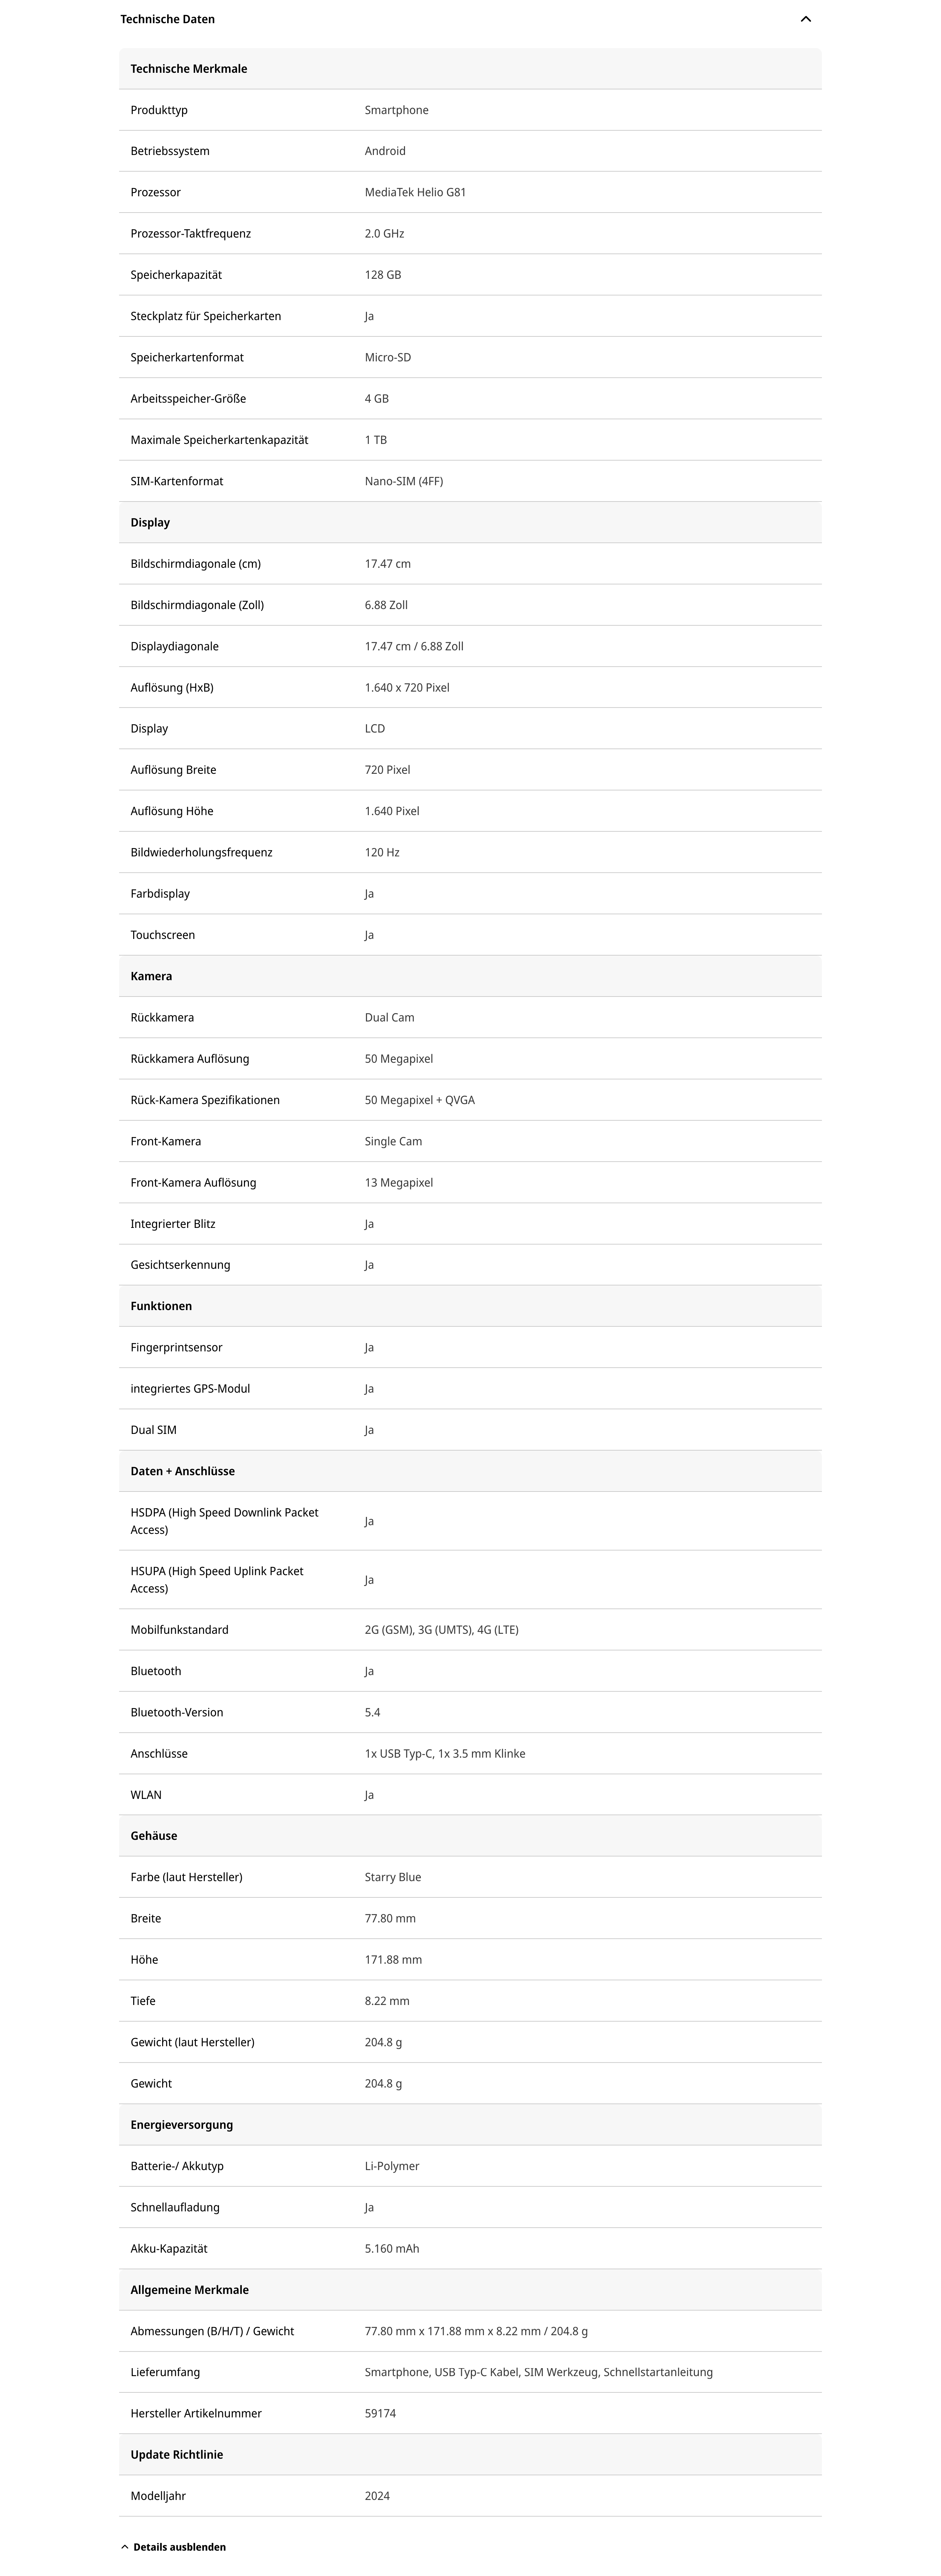
Task: Click the chevron beside Details ausblenden
Action: tap(125, 2547)
